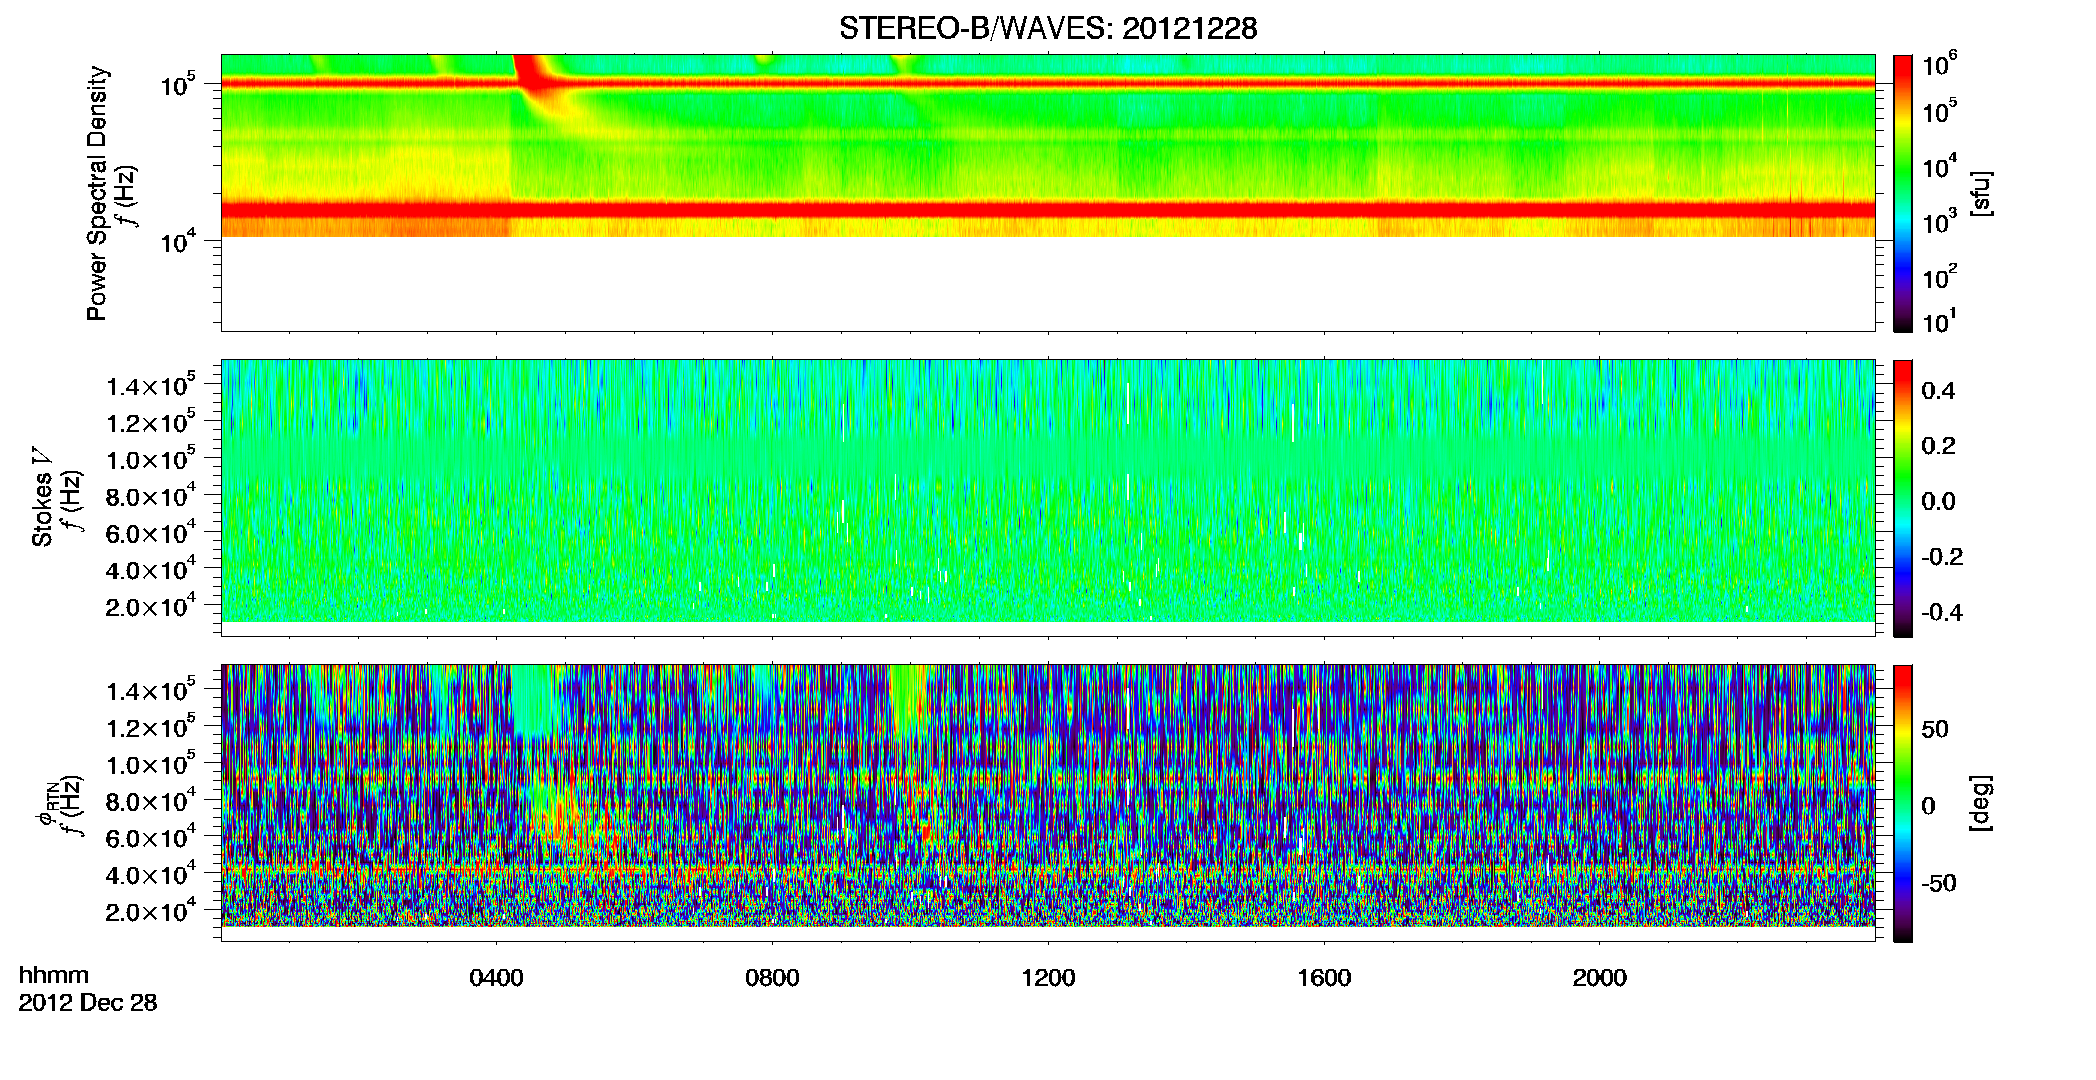
Task: Click the 2000 time axis label
Action: (1600, 978)
